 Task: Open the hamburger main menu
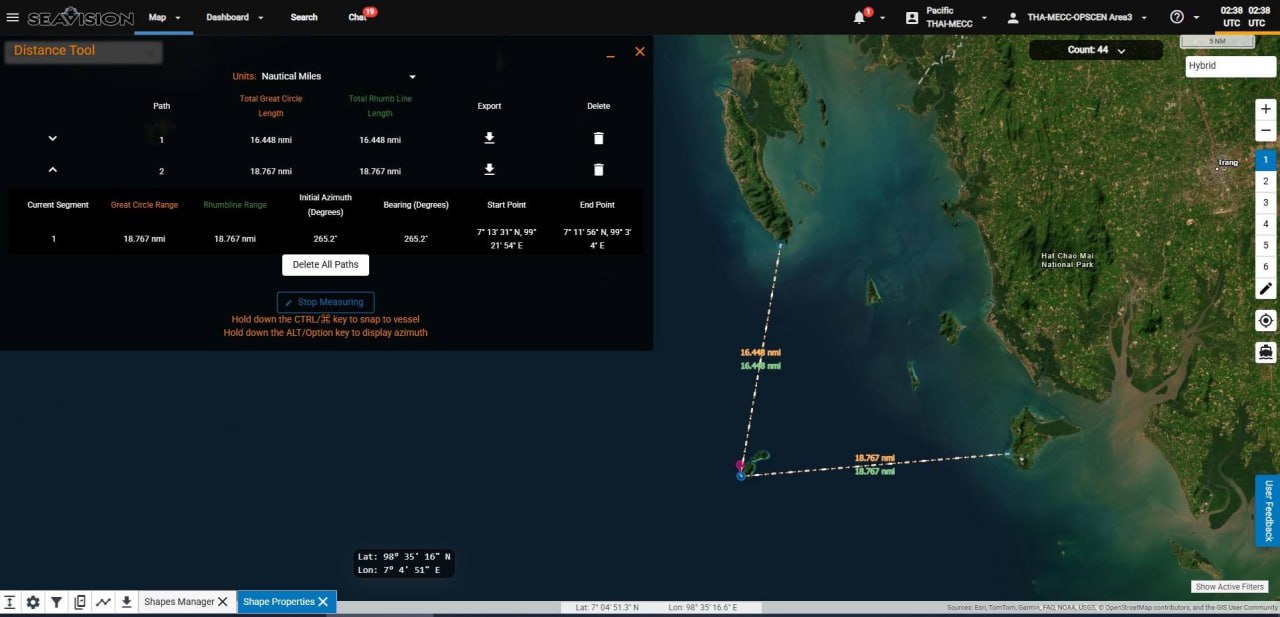(13, 17)
